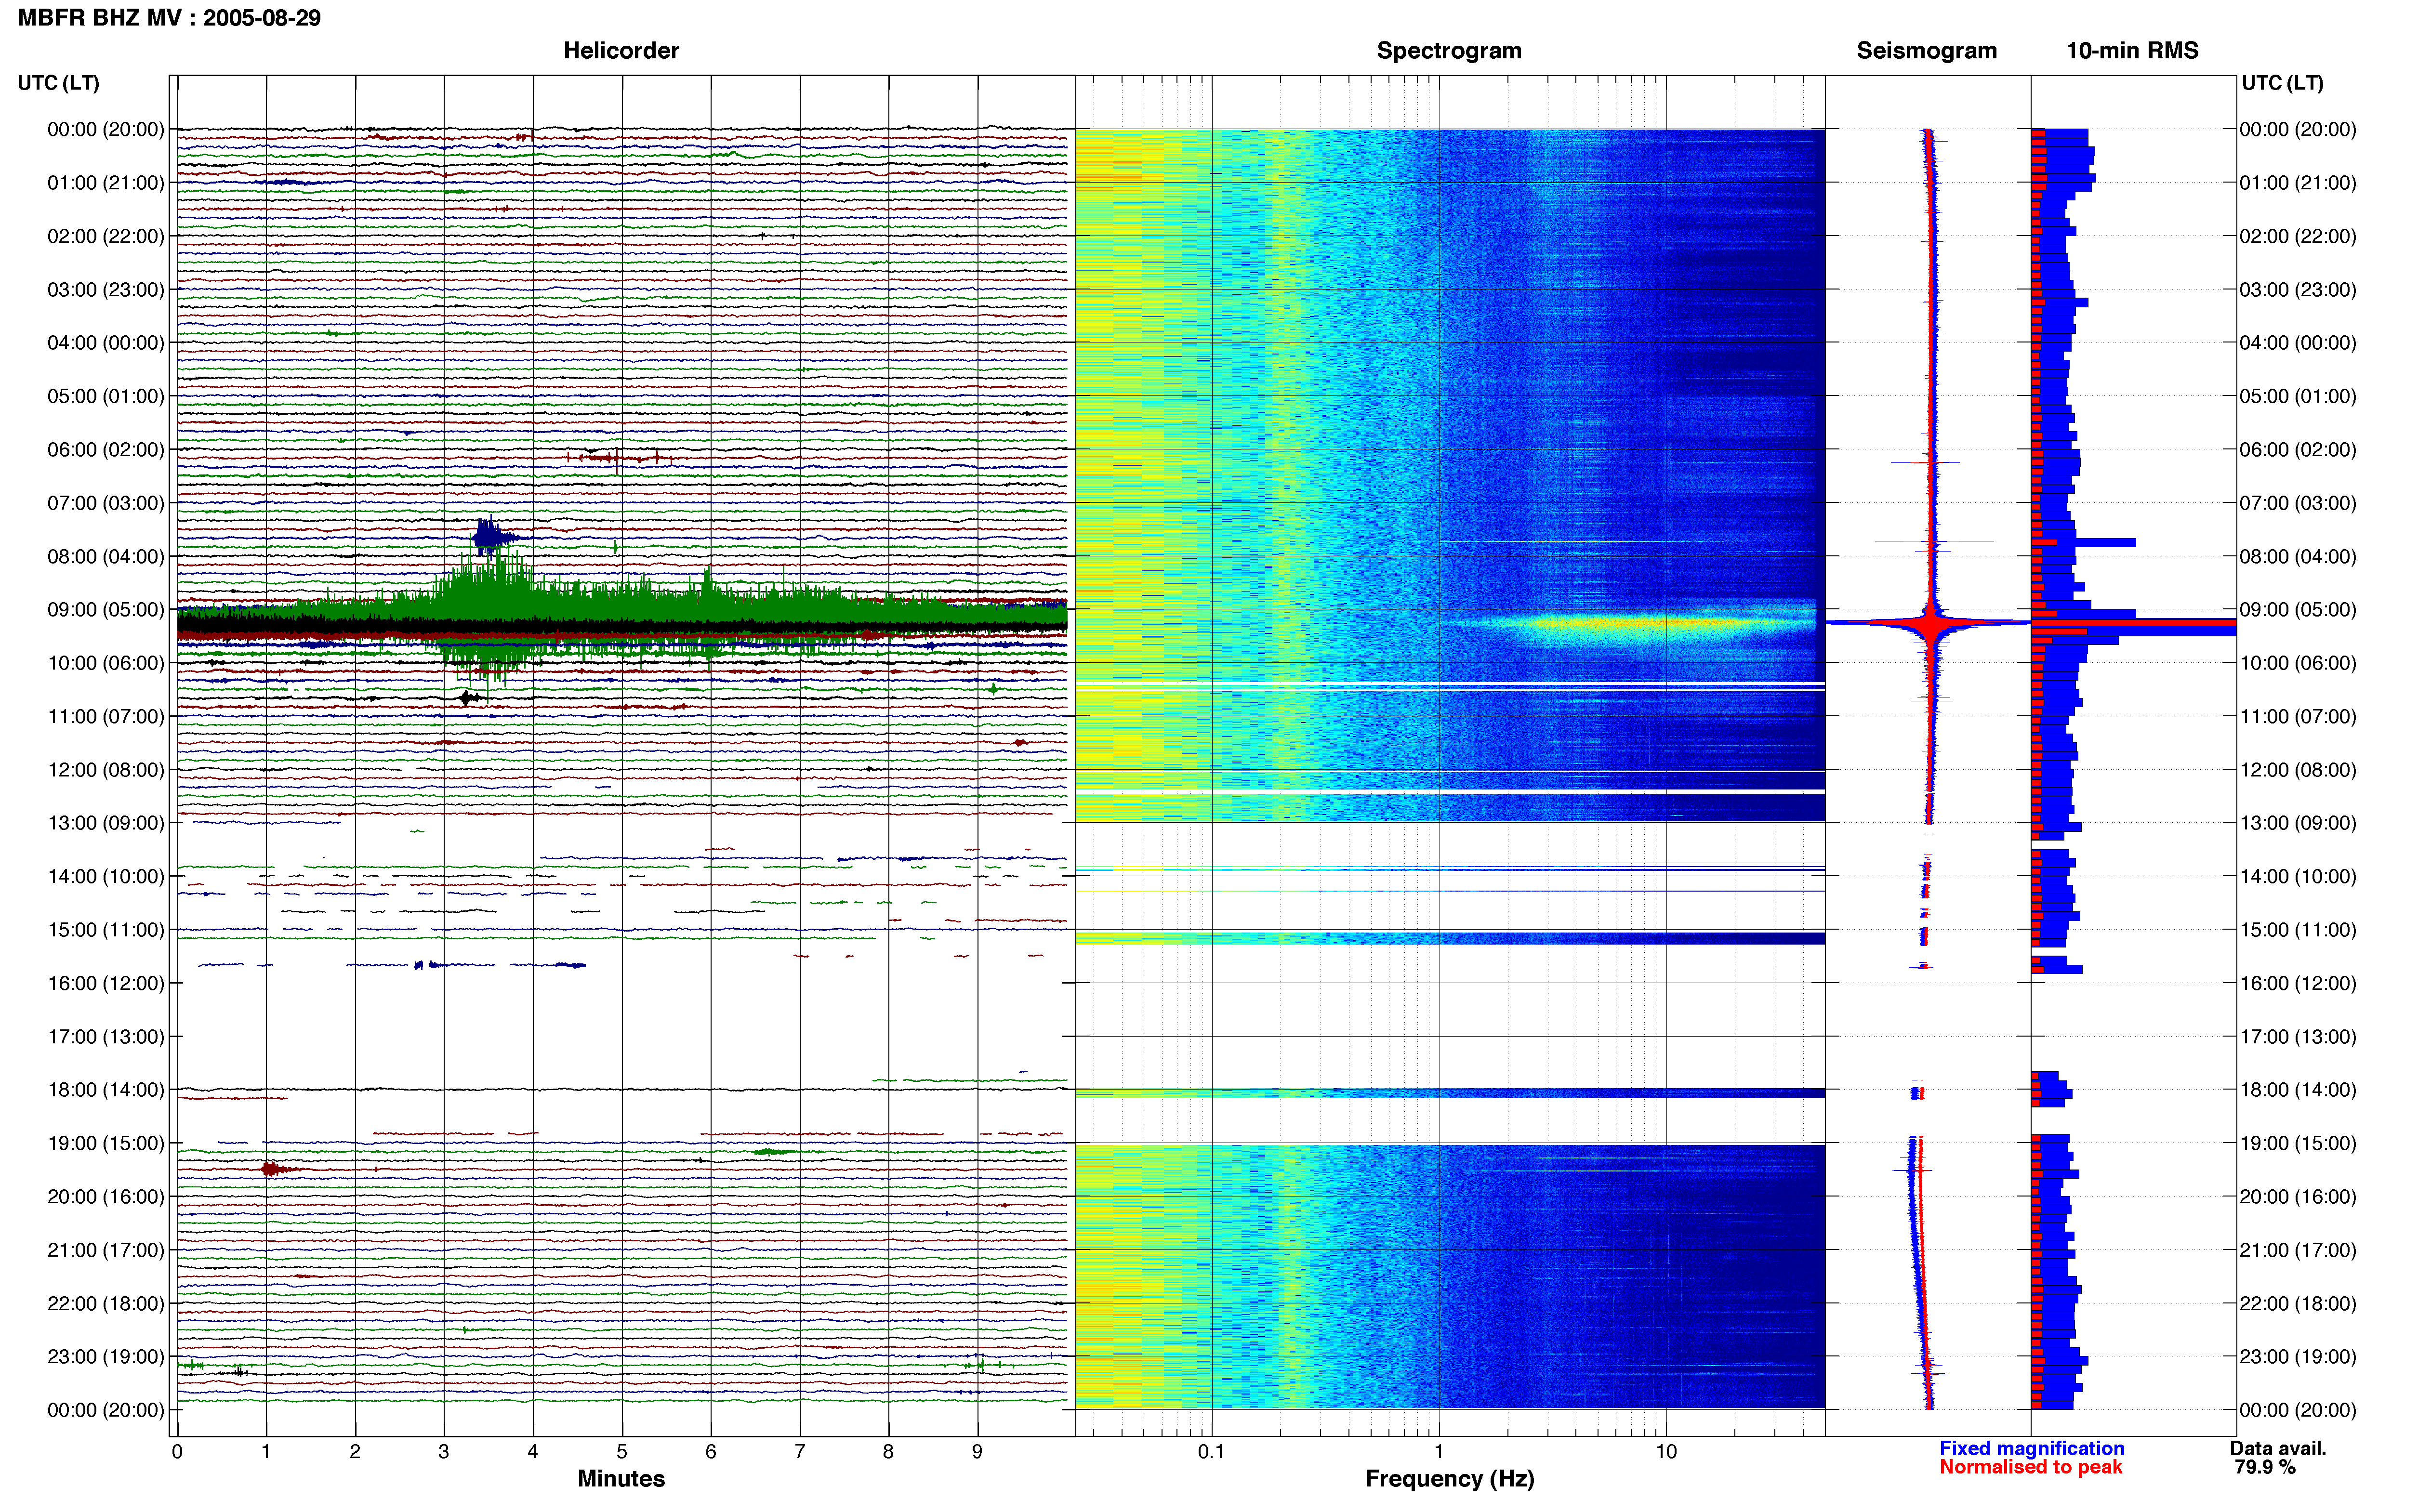Screen dimensions: 2418x1512
Task: Click the 'Minutes' x-axis label
Action: [621, 1478]
